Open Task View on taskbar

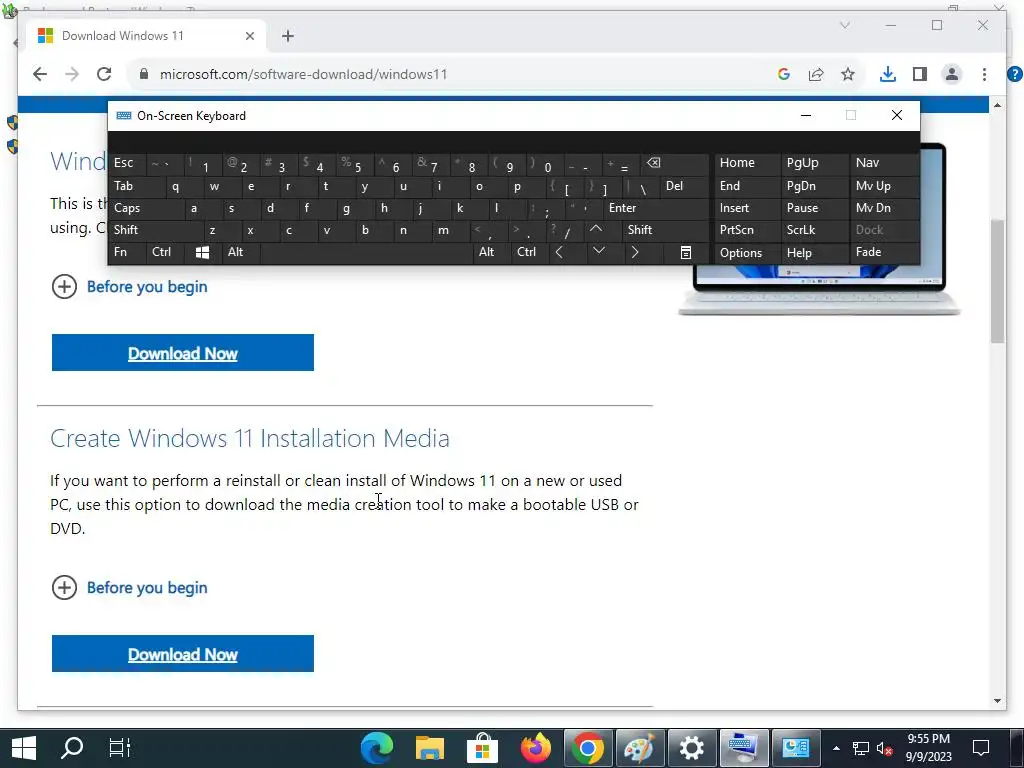coord(120,748)
